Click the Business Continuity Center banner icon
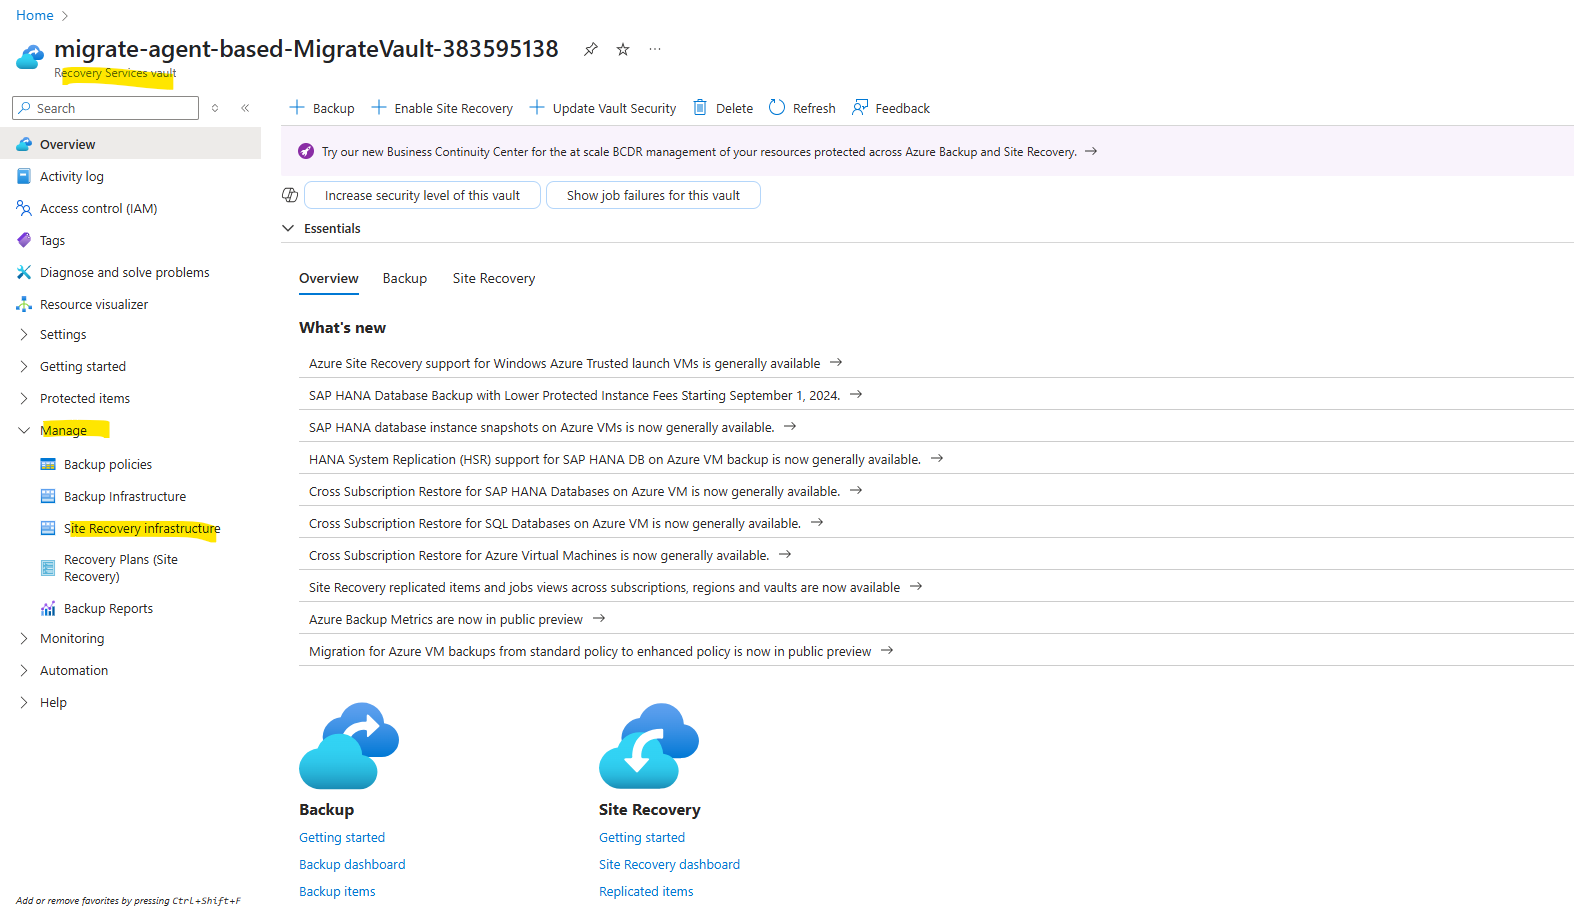1574x906 pixels. click(x=306, y=151)
